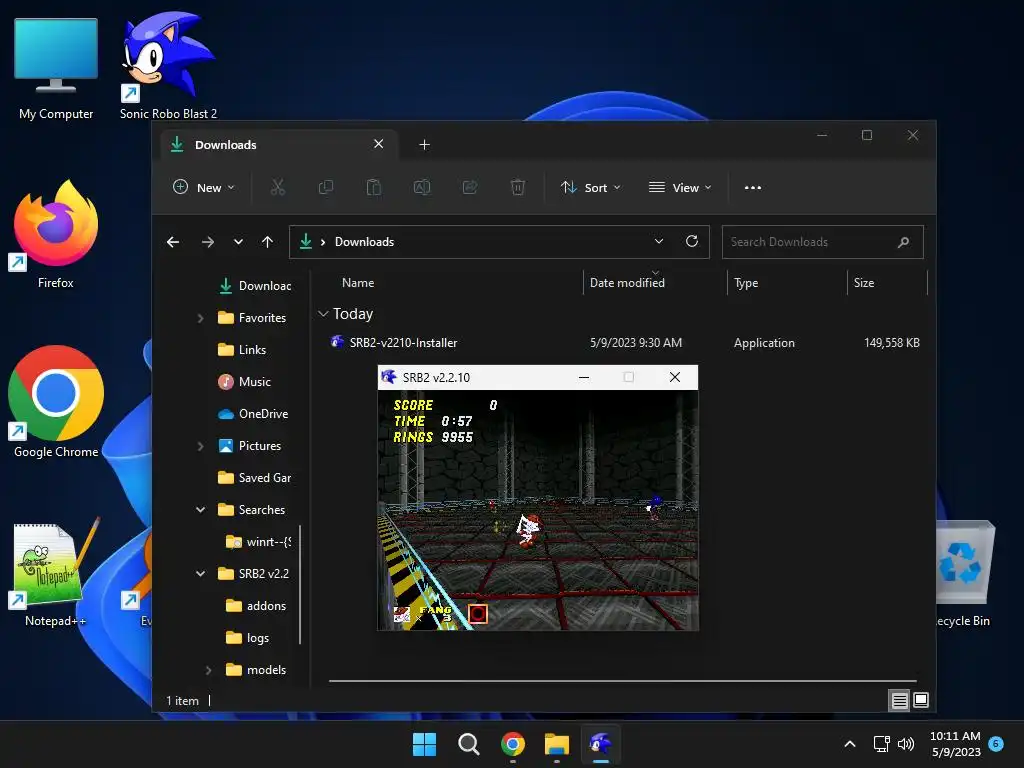The width and height of the screenshot is (1024, 768).
Task: Expand the Favorites tree node
Action: point(200,318)
